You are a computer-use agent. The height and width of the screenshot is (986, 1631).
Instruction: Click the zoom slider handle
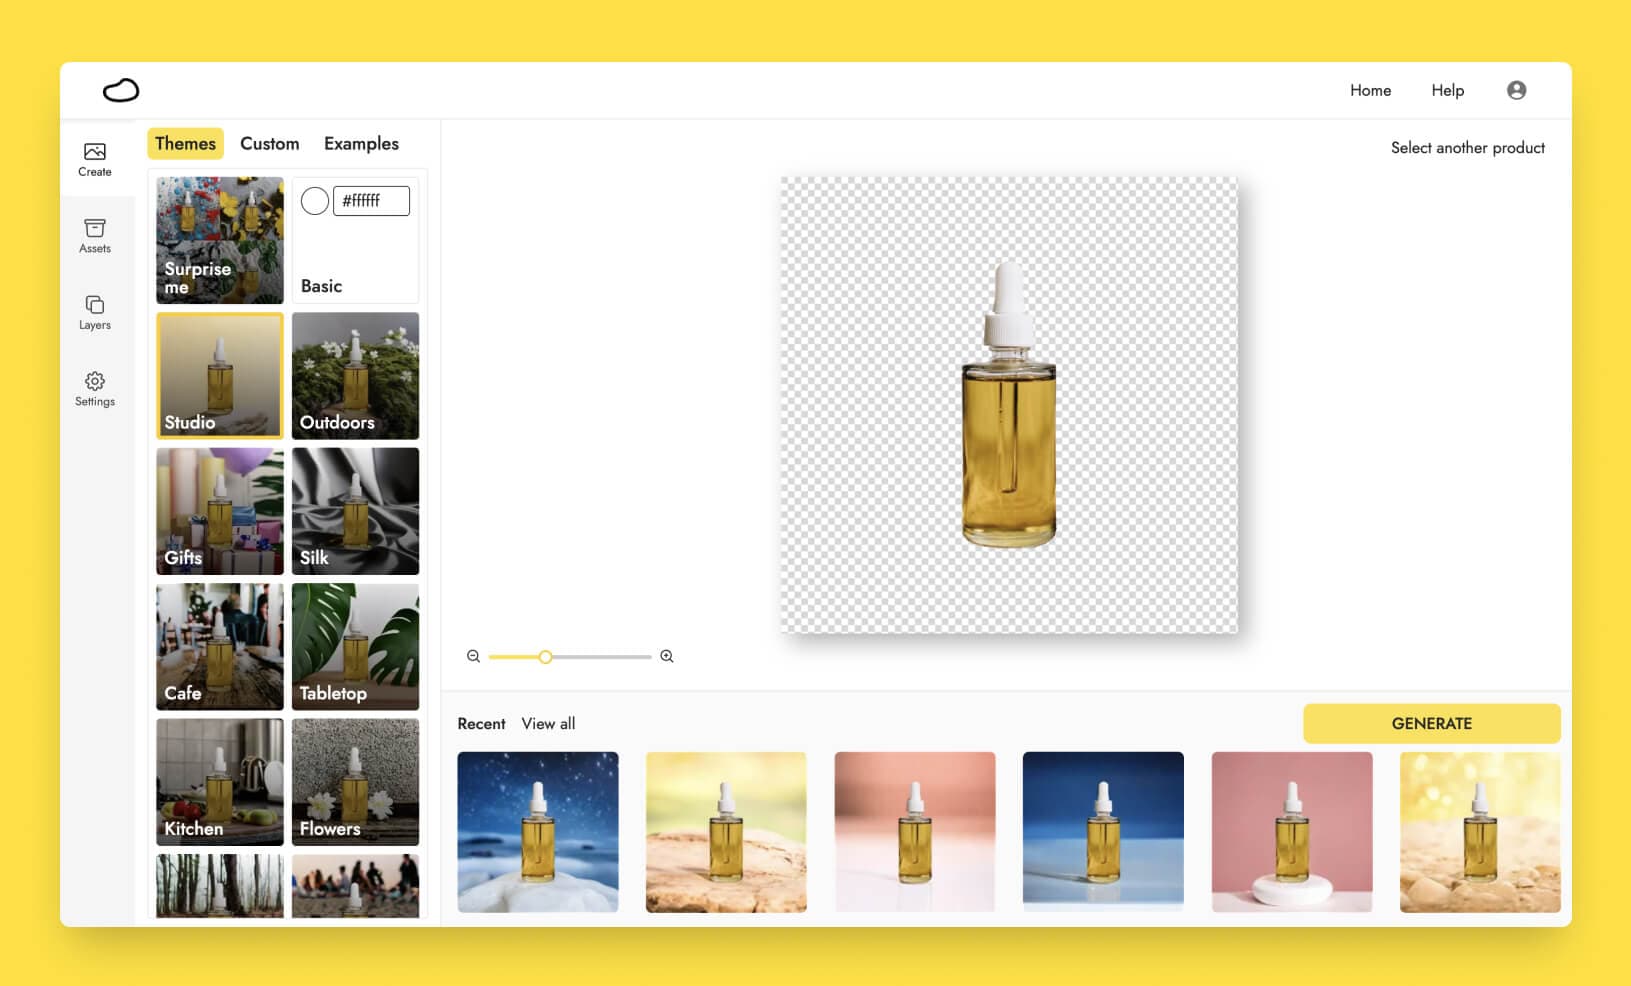pyautogui.click(x=545, y=657)
